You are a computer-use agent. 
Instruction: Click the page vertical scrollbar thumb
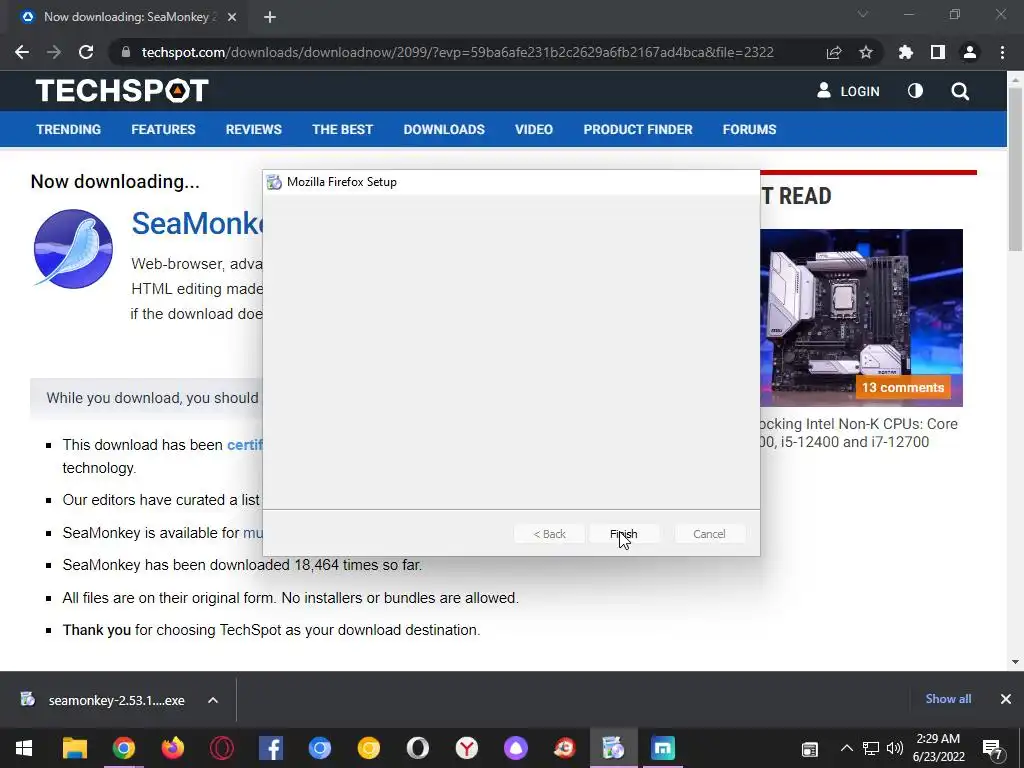pos(1015,168)
